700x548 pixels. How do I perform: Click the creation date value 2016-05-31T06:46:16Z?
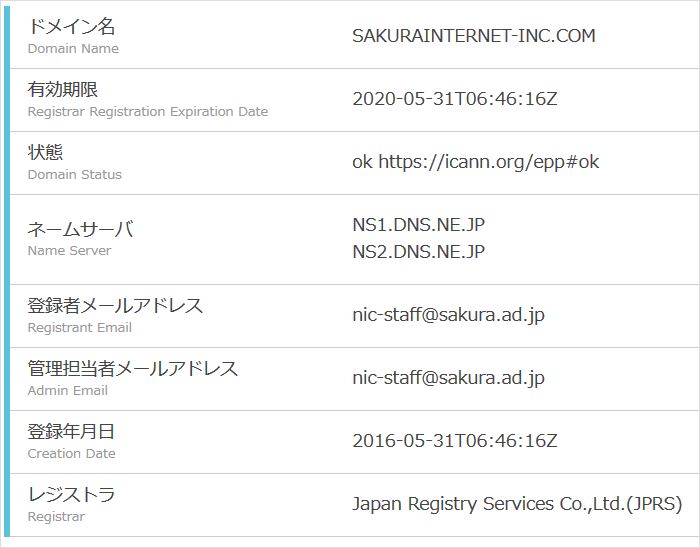click(454, 441)
